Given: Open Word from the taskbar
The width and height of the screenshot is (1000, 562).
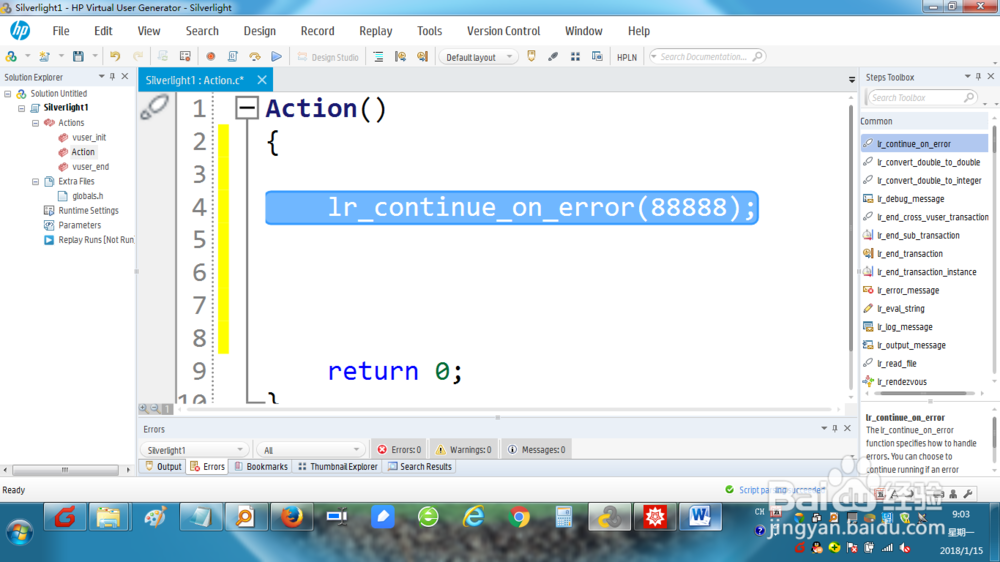Looking at the screenshot, I should (x=700, y=517).
